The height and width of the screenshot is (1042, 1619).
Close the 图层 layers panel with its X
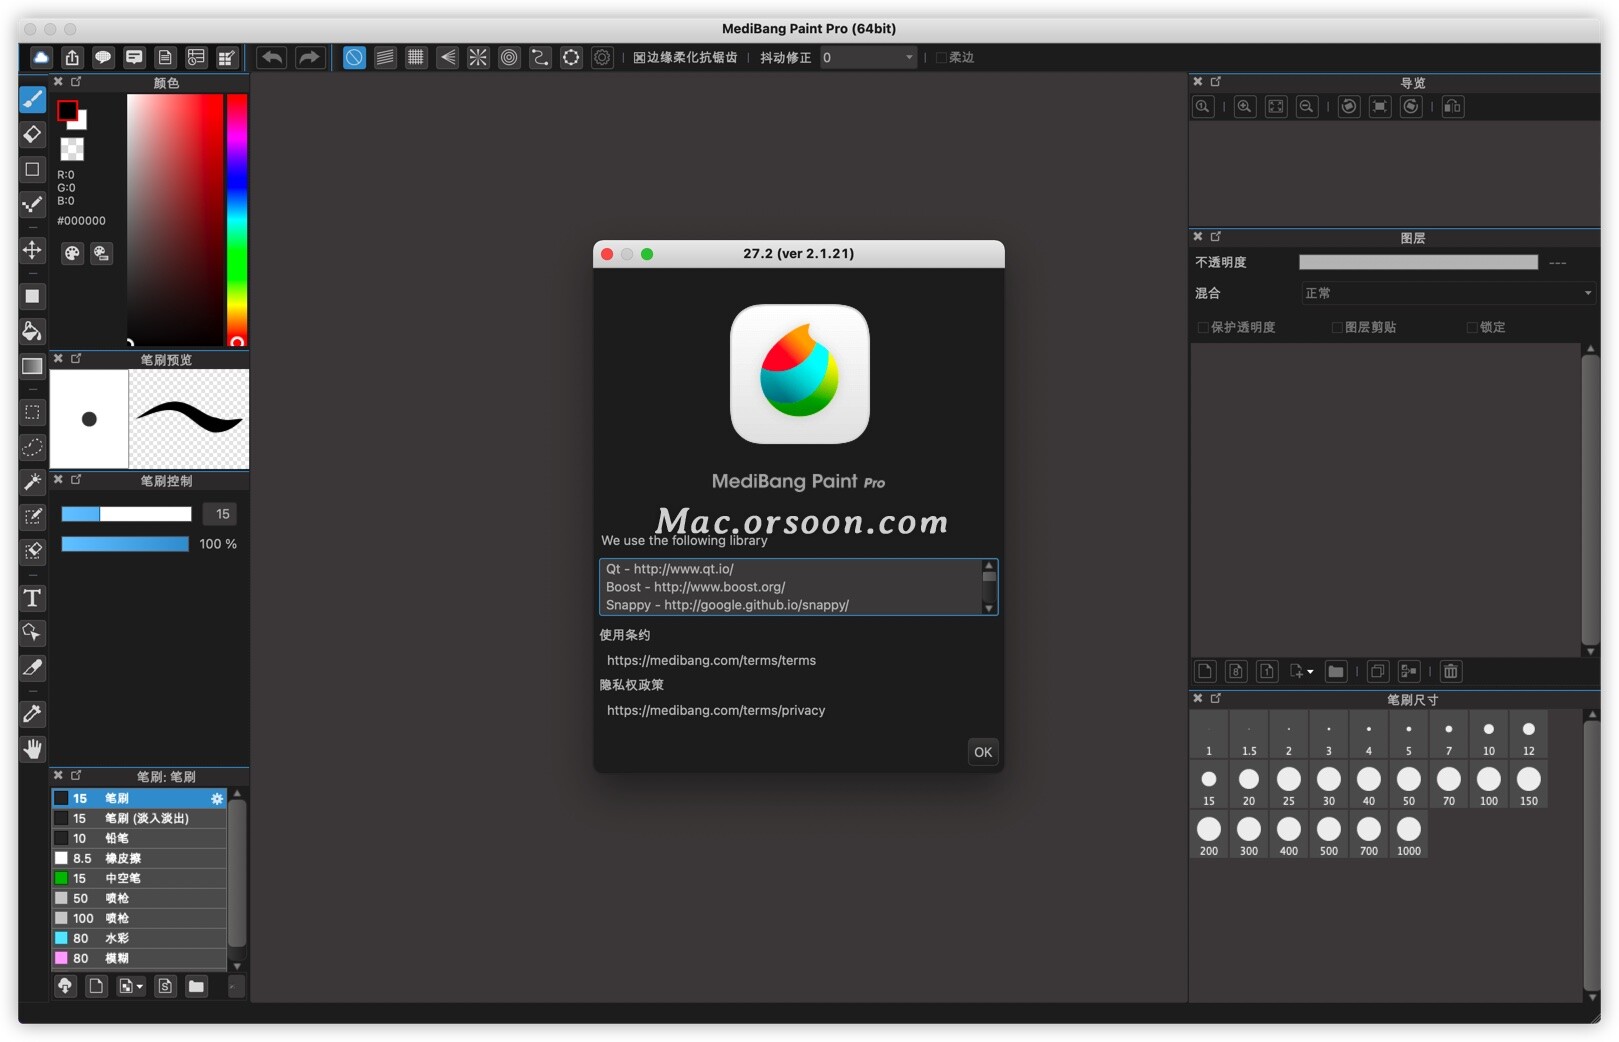(1198, 237)
